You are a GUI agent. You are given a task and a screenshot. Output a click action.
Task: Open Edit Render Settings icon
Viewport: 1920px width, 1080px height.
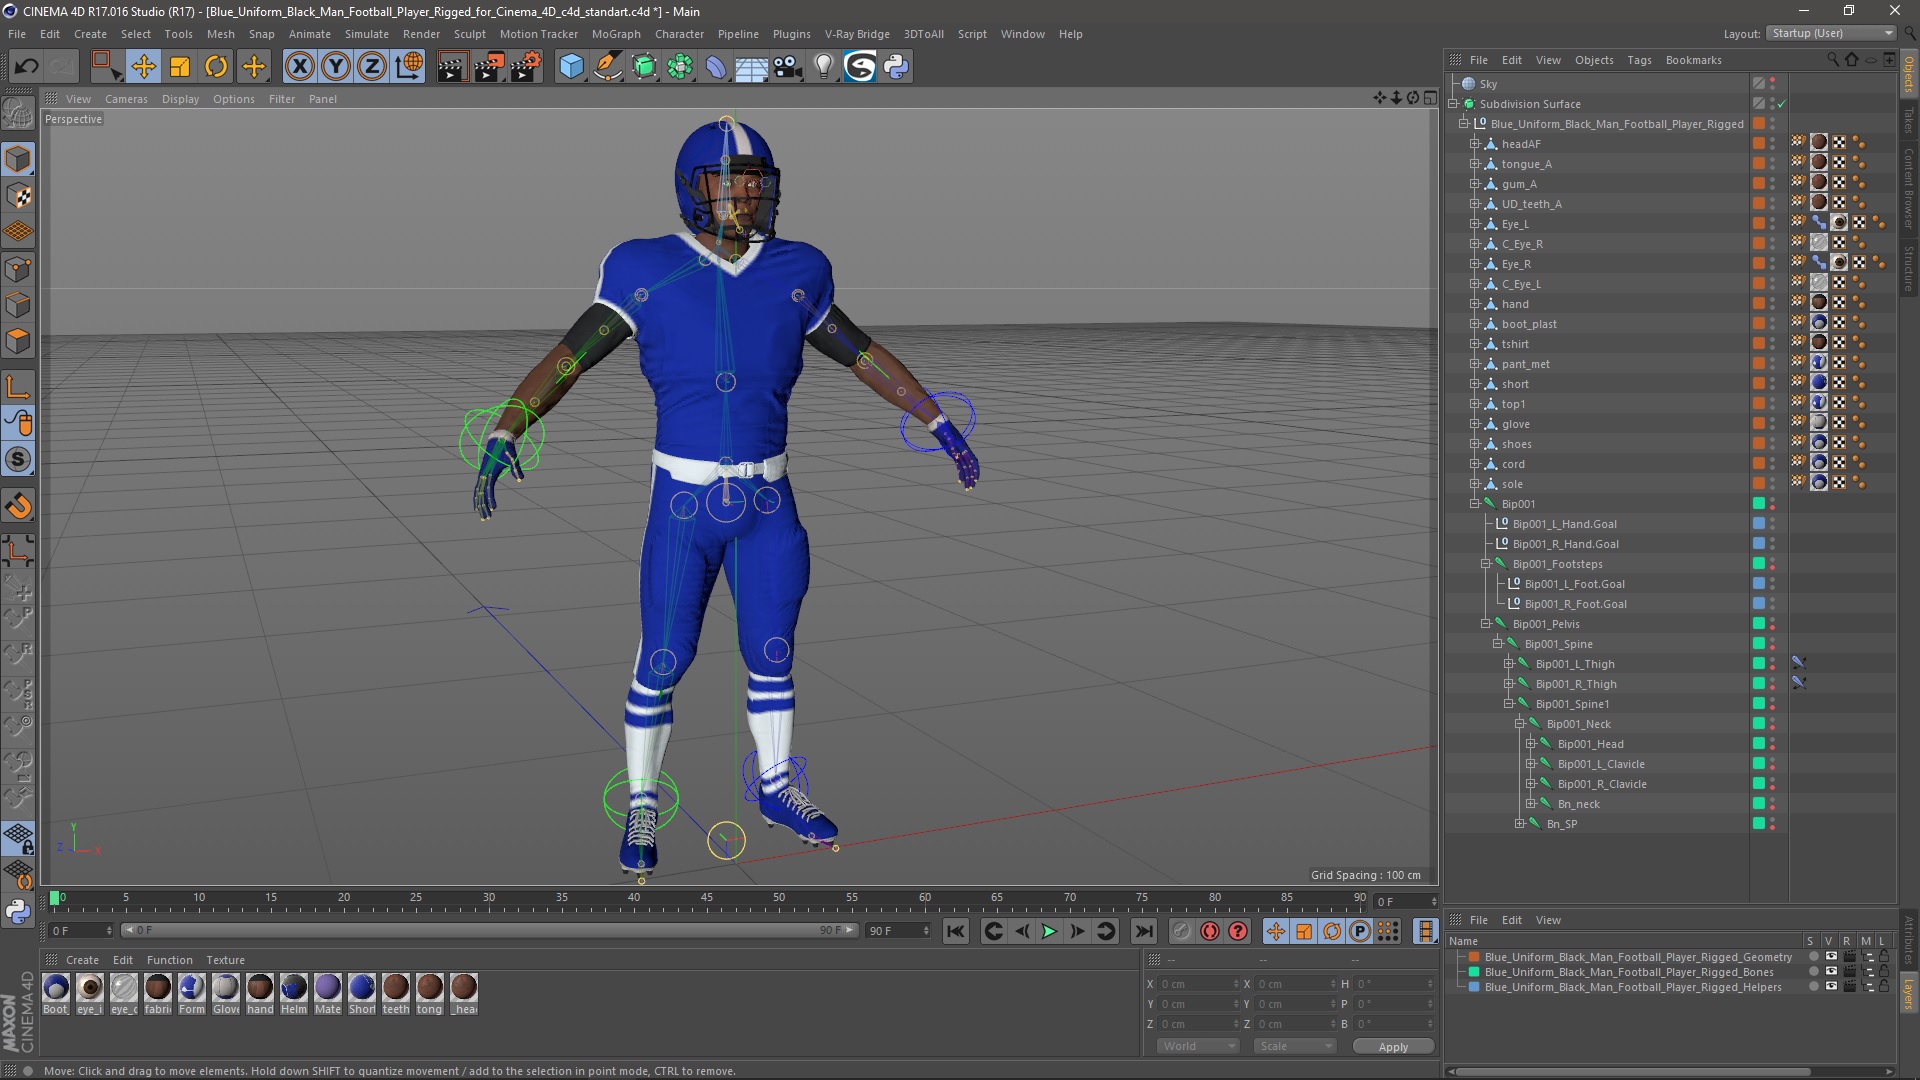pyautogui.click(x=526, y=67)
